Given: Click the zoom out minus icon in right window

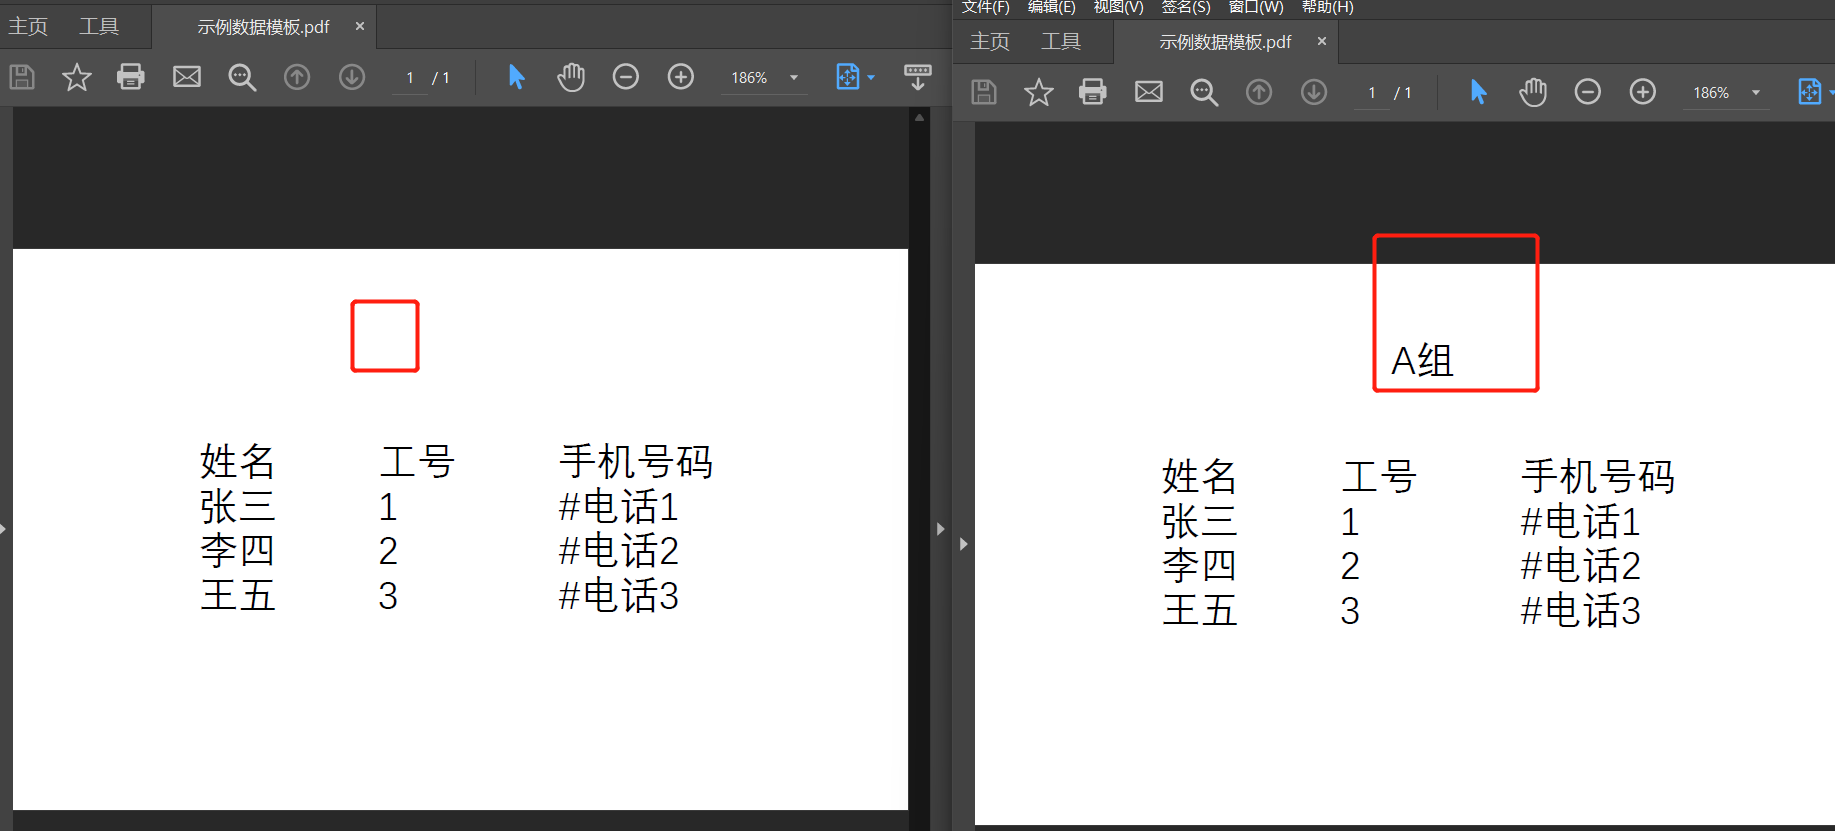Looking at the screenshot, I should coord(1588,92).
